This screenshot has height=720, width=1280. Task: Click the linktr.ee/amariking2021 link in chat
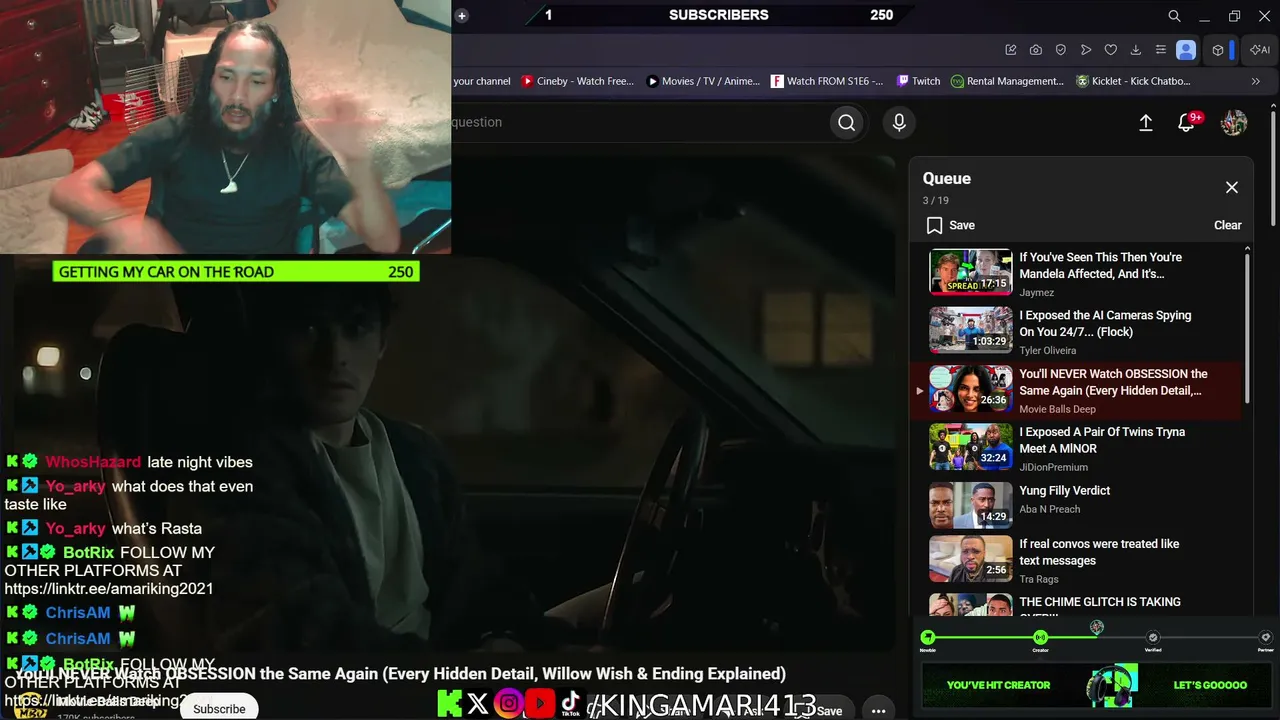pos(109,589)
